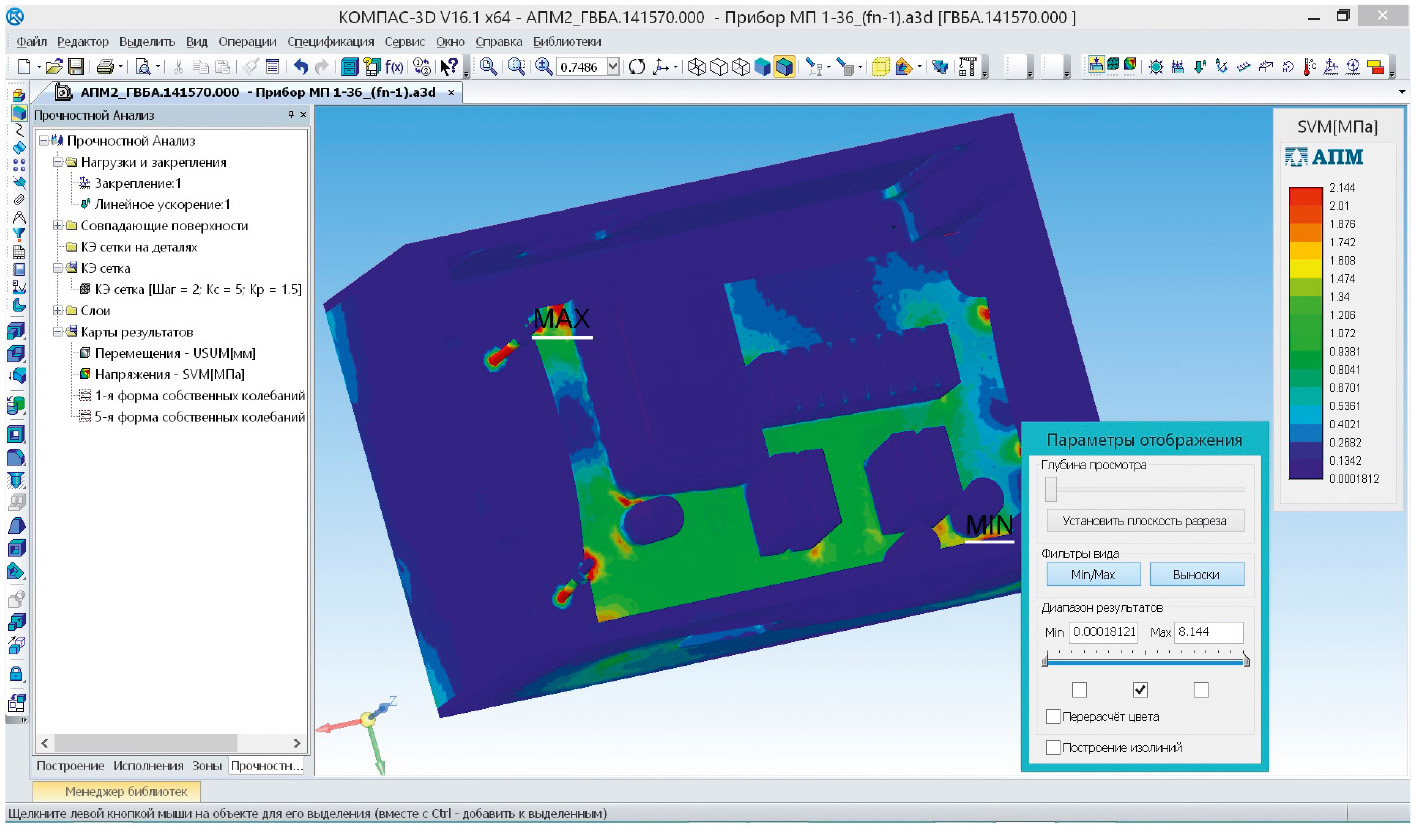The width and height of the screenshot is (1416, 828).
Task: Click the Undo arrow icon
Action: [300, 67]
